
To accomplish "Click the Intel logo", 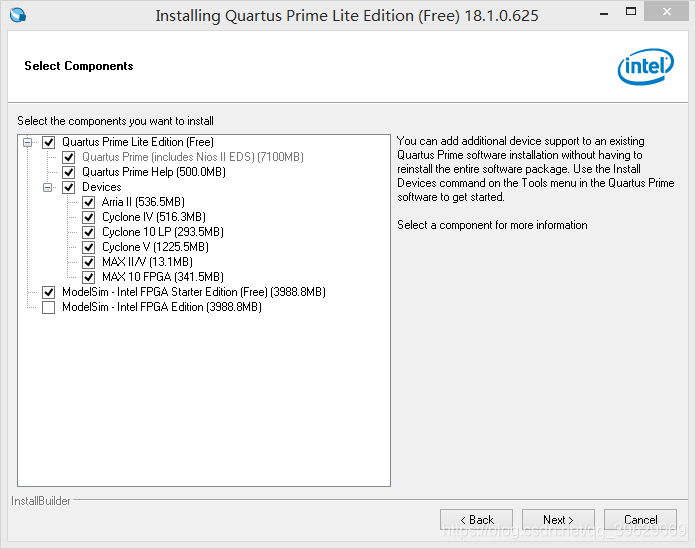I will [x=645, y=67].
